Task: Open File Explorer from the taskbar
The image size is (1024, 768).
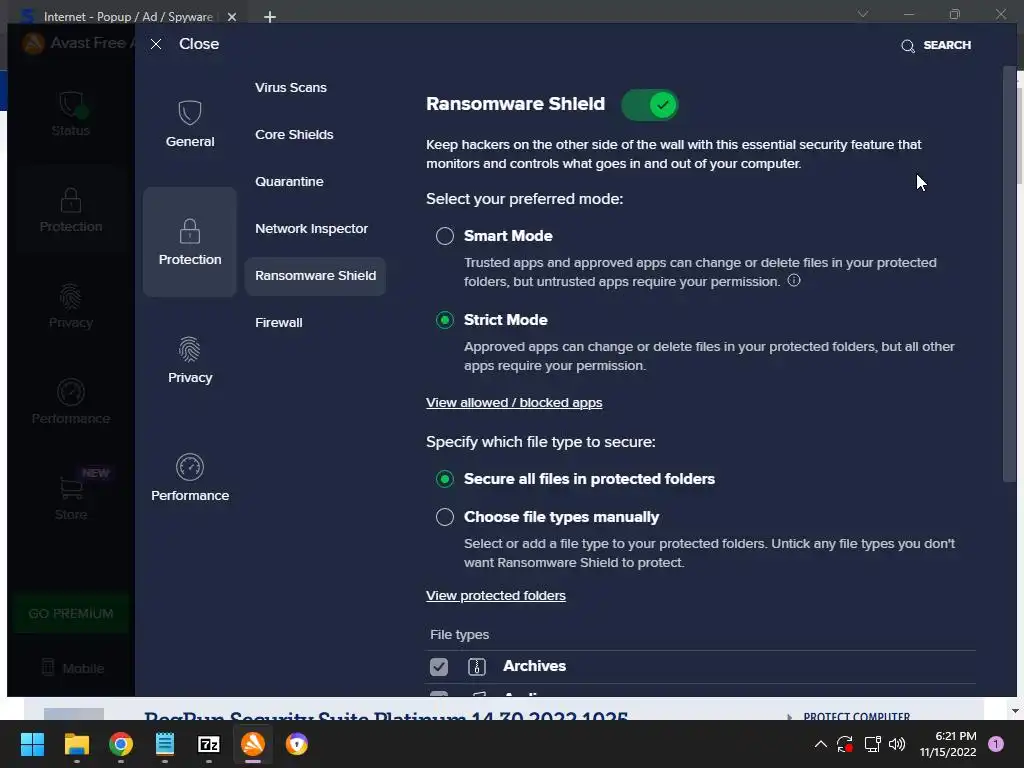Action: 76,744
